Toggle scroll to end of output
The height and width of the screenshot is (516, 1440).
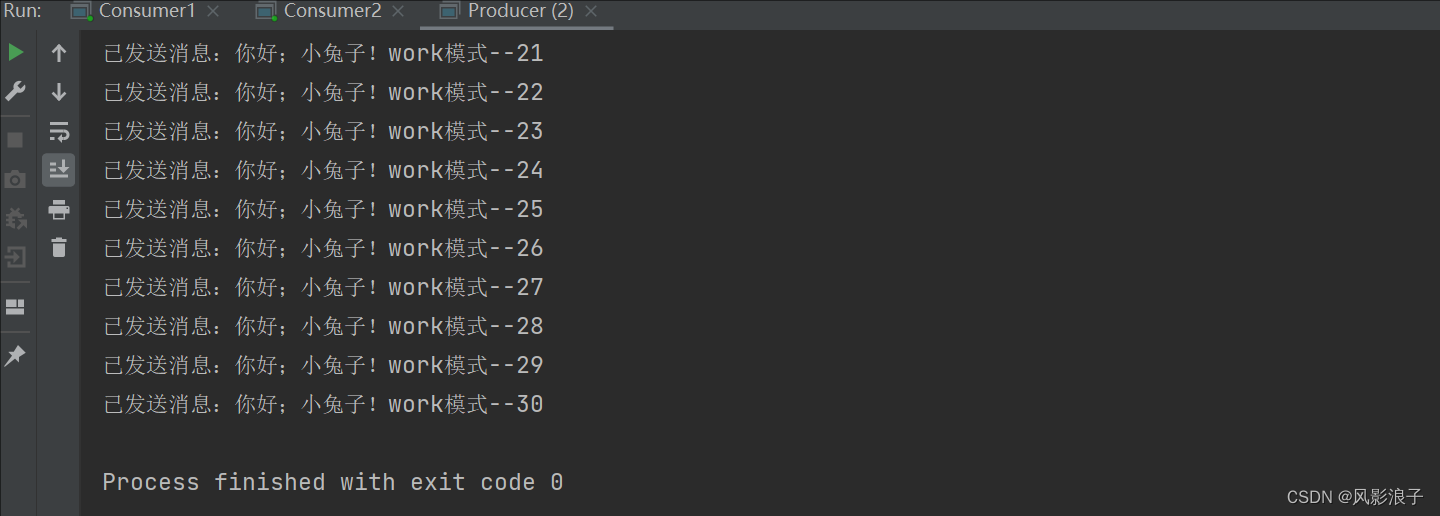(59, 170)
